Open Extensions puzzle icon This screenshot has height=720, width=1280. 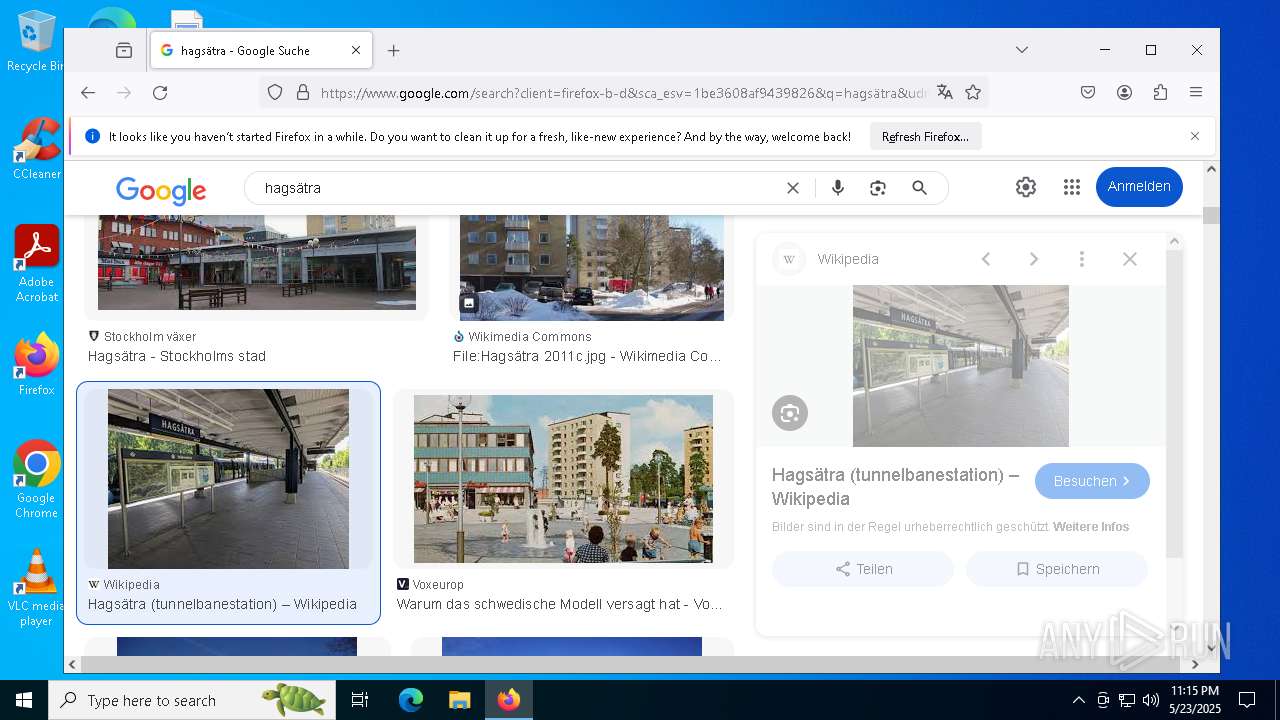pos(1160,92)
